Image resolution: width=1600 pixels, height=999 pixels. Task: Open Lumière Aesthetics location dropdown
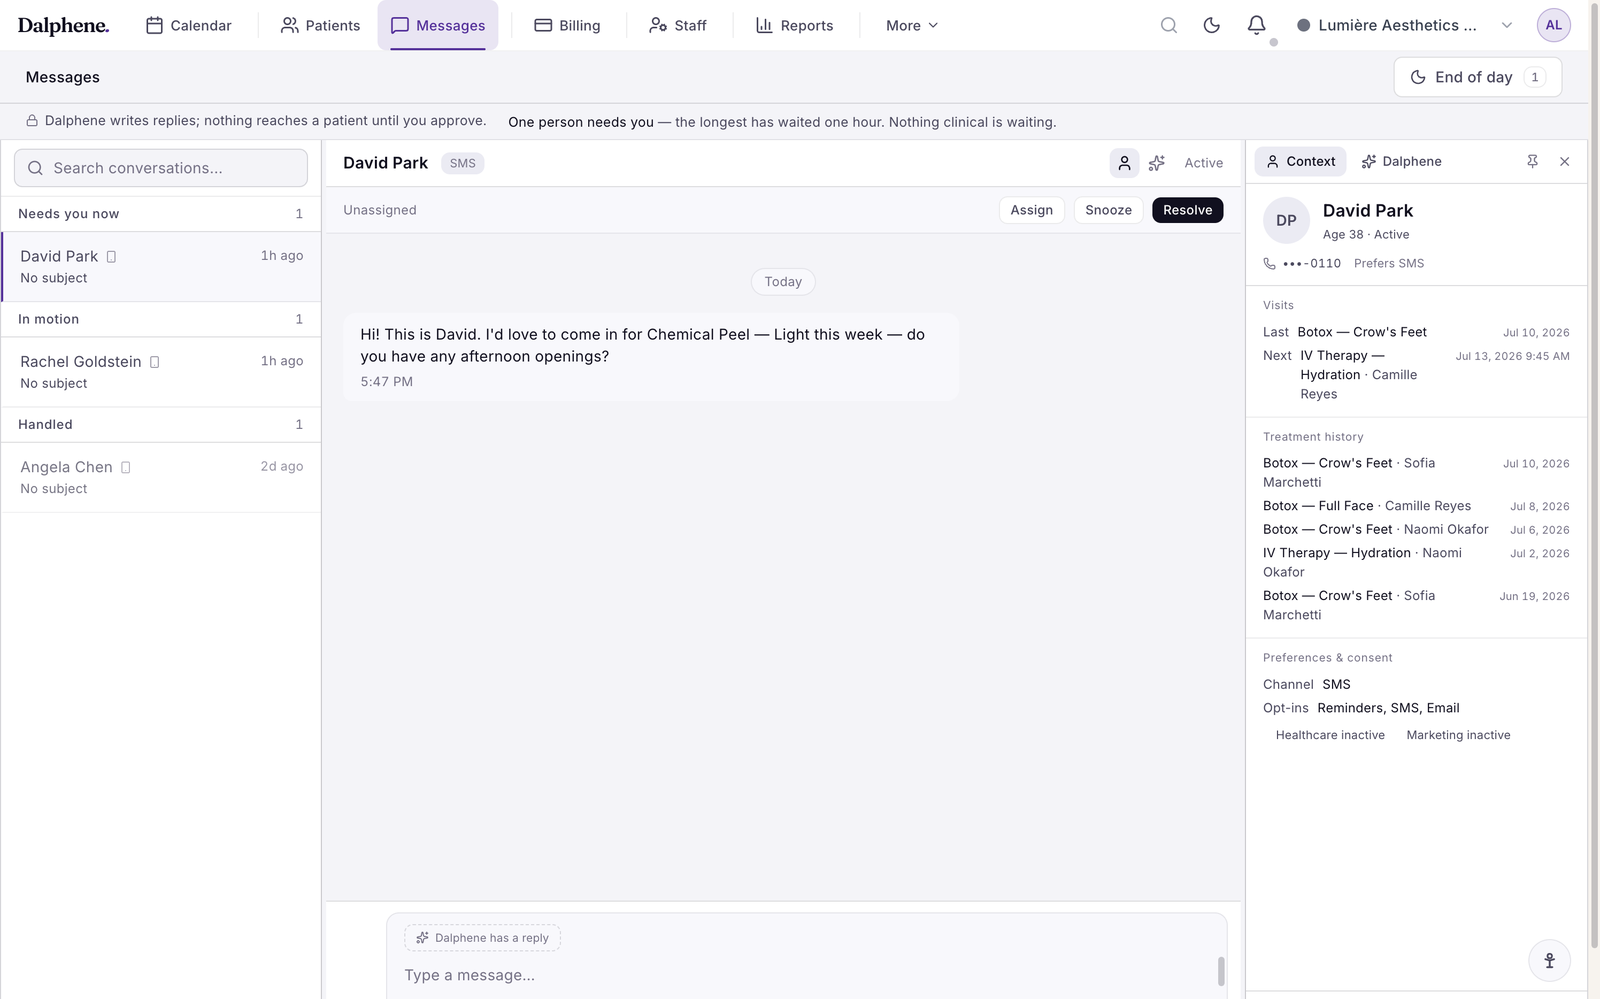coord(1404,25)
